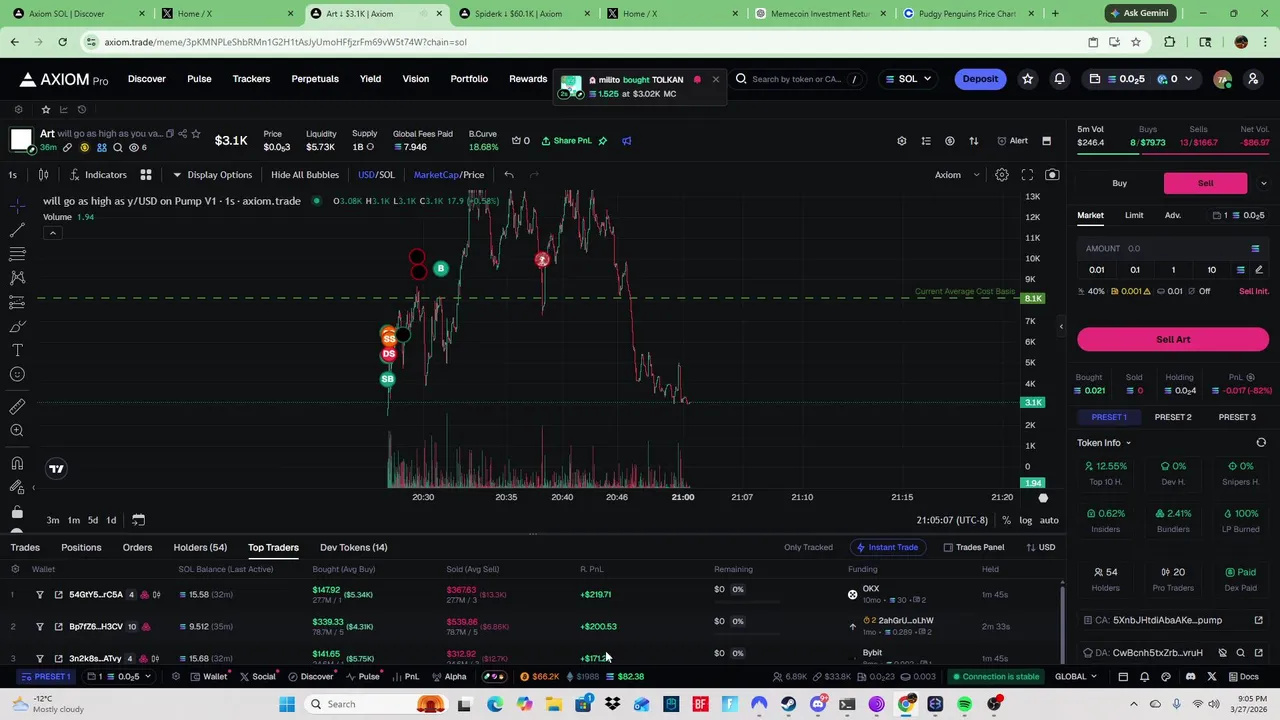Expand the Axiom chart source dropdown

(x=958, y=175)
